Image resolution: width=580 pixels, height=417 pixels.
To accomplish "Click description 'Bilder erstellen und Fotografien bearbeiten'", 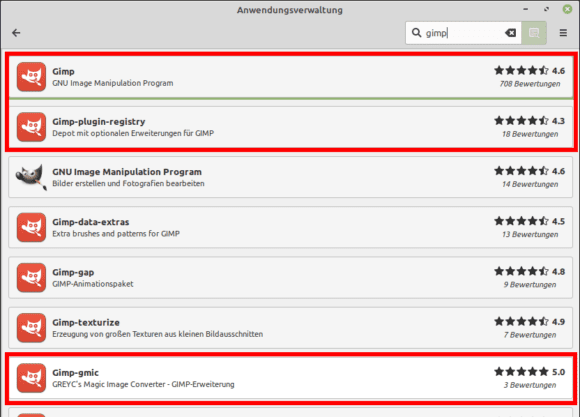I will pos(128,184).
